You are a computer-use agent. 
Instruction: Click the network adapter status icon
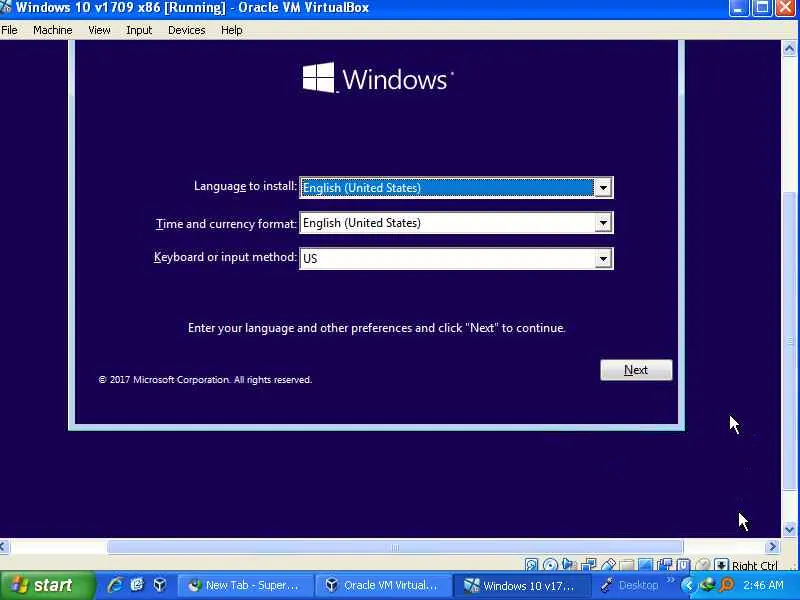[589, 564]
